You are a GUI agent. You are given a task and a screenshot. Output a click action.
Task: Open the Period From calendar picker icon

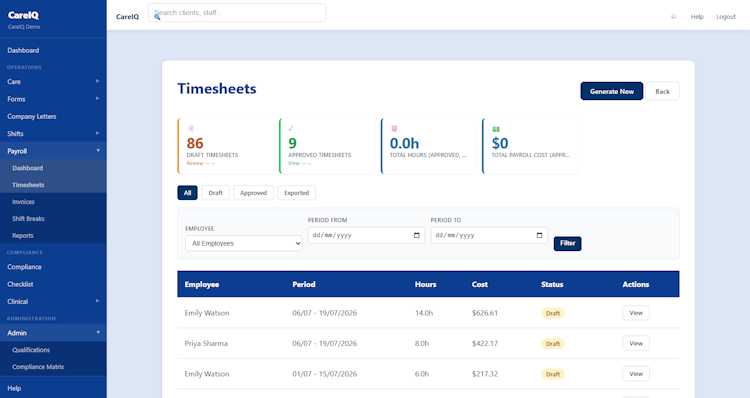pyautogui.click(x=417, y=235)
